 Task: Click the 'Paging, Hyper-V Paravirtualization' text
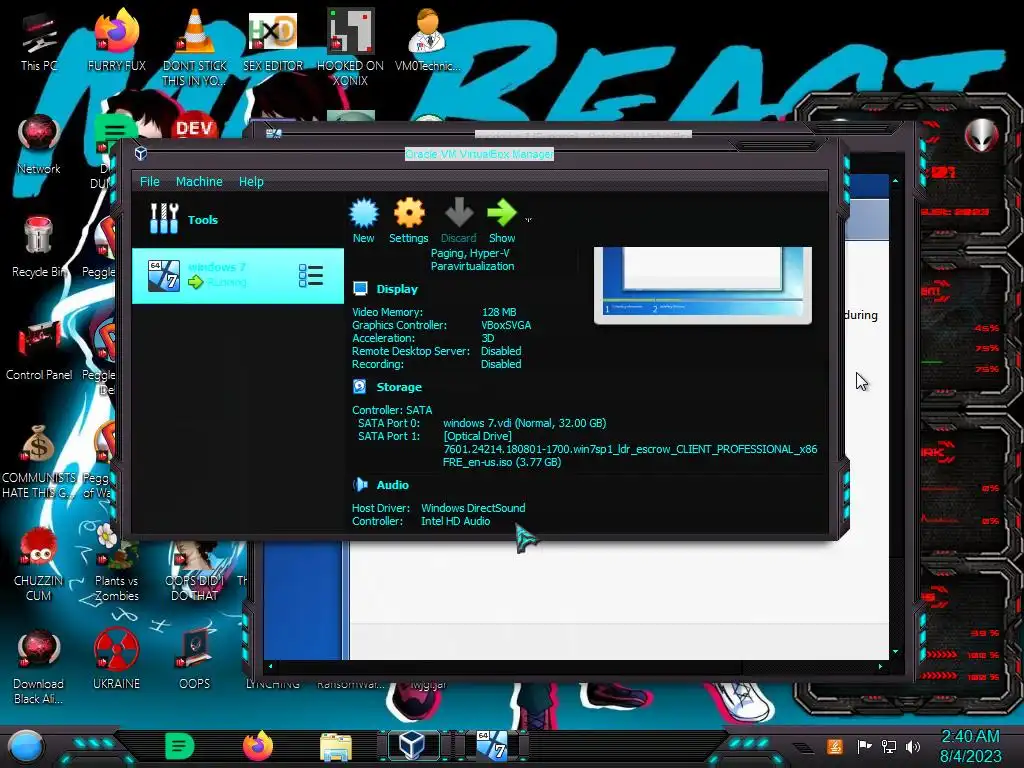coord(472,259)
